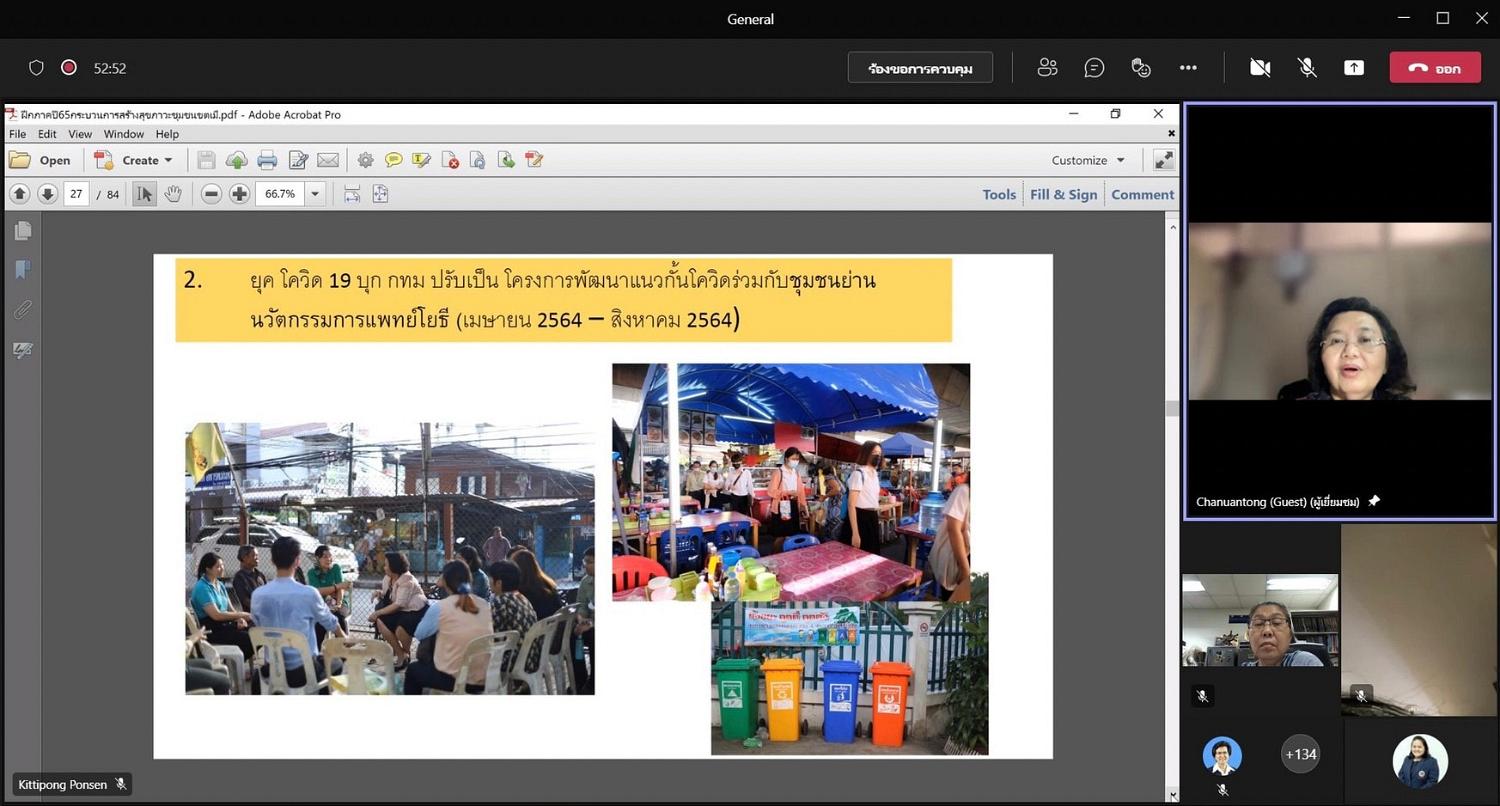The width and height of the screenshot is (1500, 806).
Task: Go to the next page
Action: [47, 194]
